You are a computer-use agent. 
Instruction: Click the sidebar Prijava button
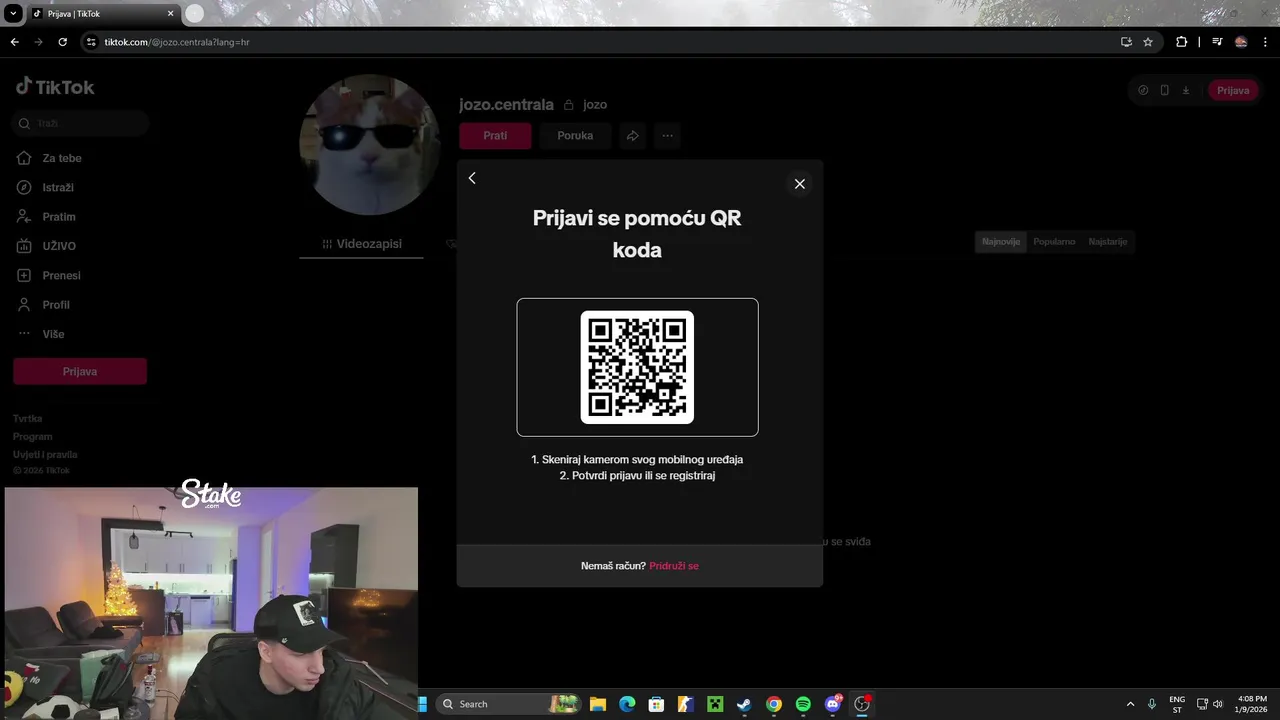[x=80, y=371]
